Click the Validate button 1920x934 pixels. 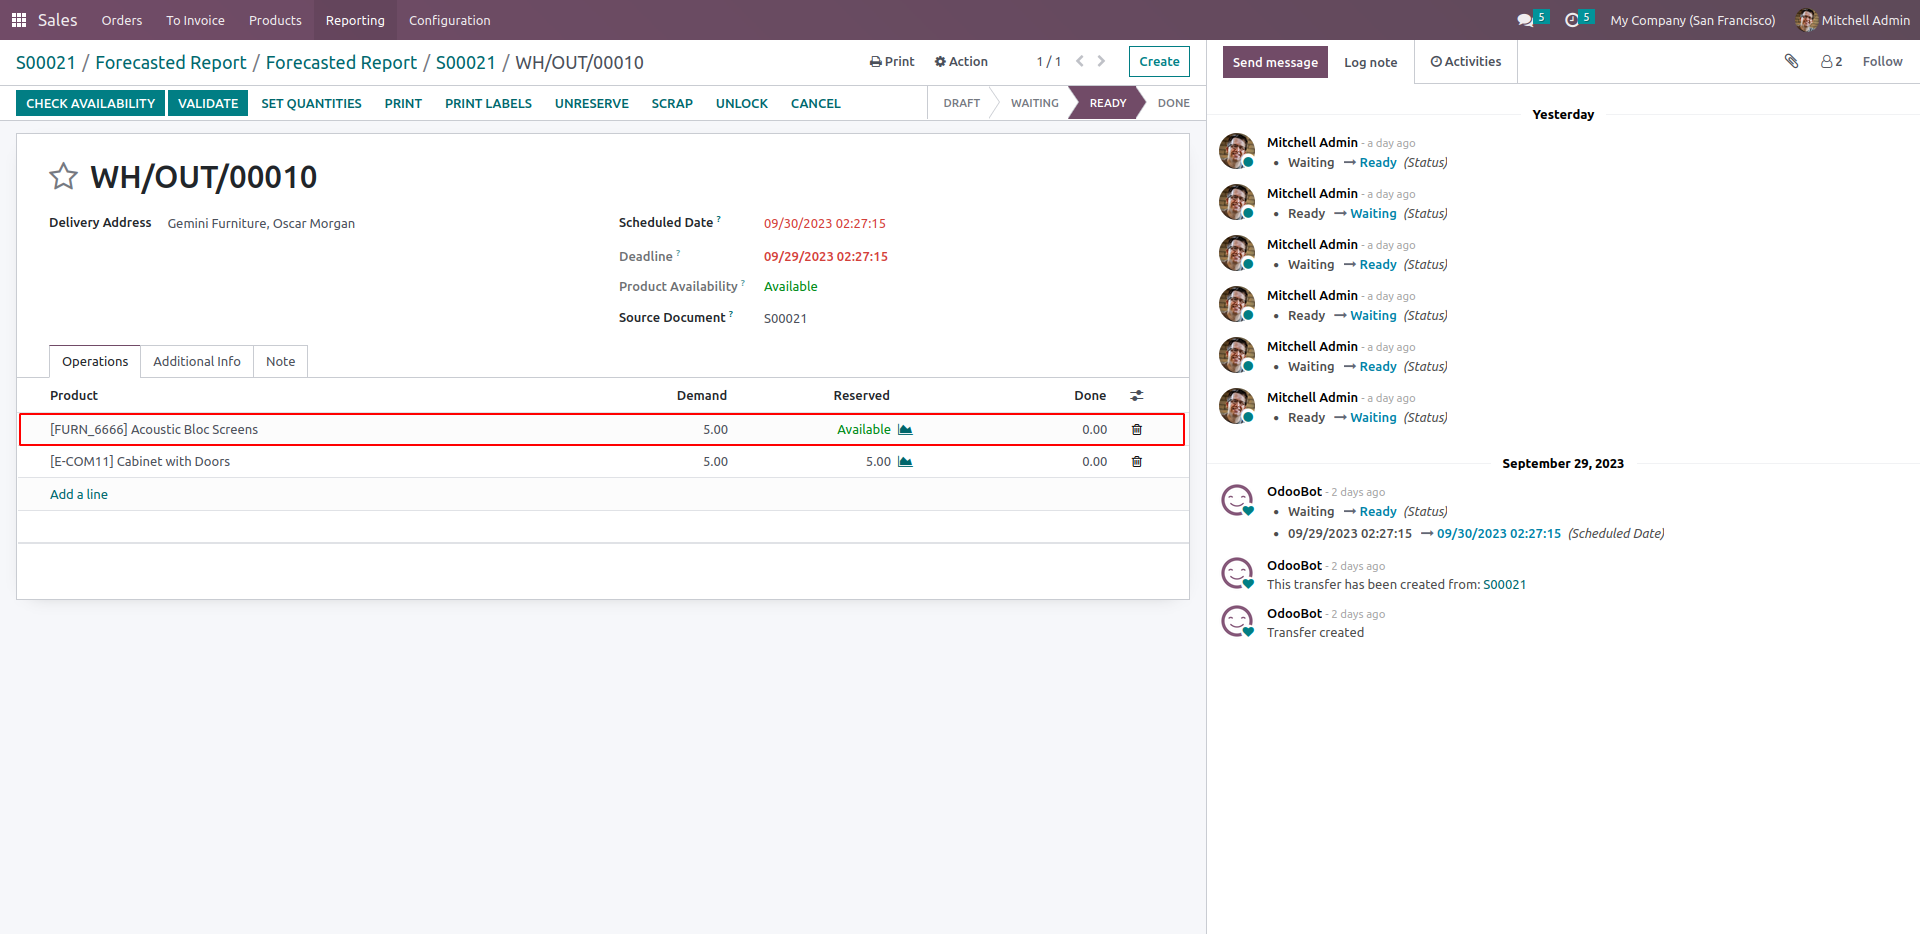[x=208, y=103]
